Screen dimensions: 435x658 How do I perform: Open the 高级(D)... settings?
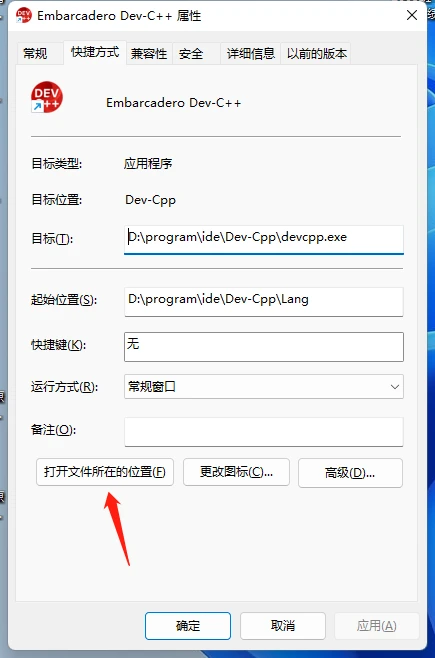click(x=350, y=473)
